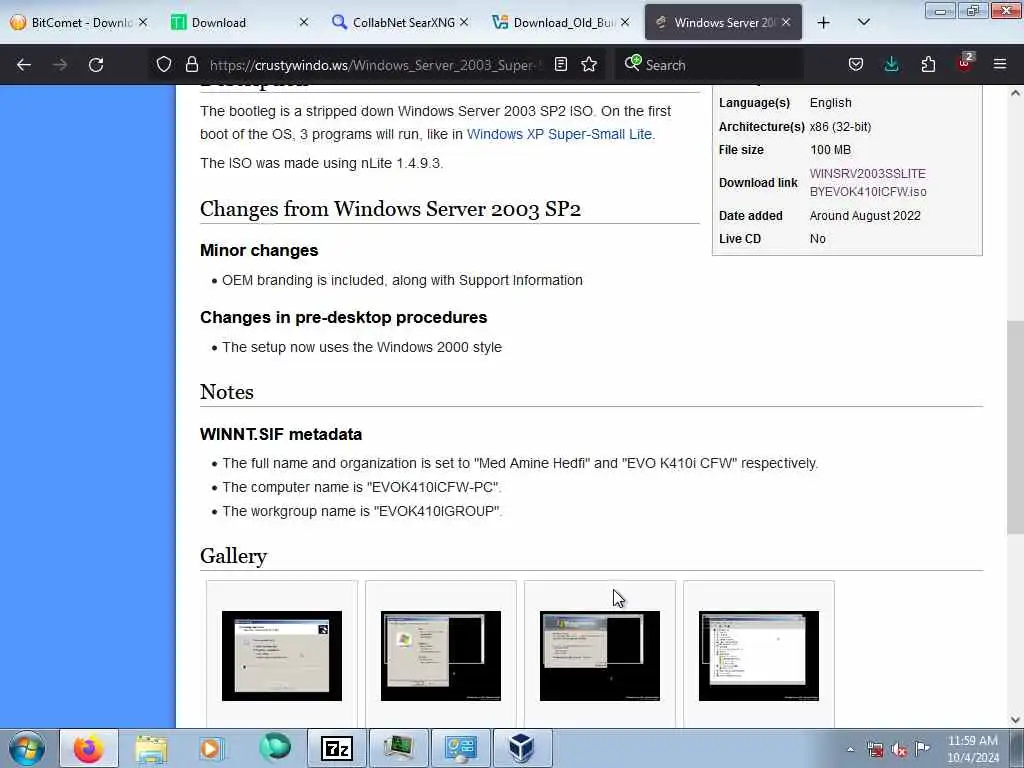The height and width of the screenshot is (768, 1024).
Task: Open VirtualBox cube taskbar icon
Action: point(522,748)
